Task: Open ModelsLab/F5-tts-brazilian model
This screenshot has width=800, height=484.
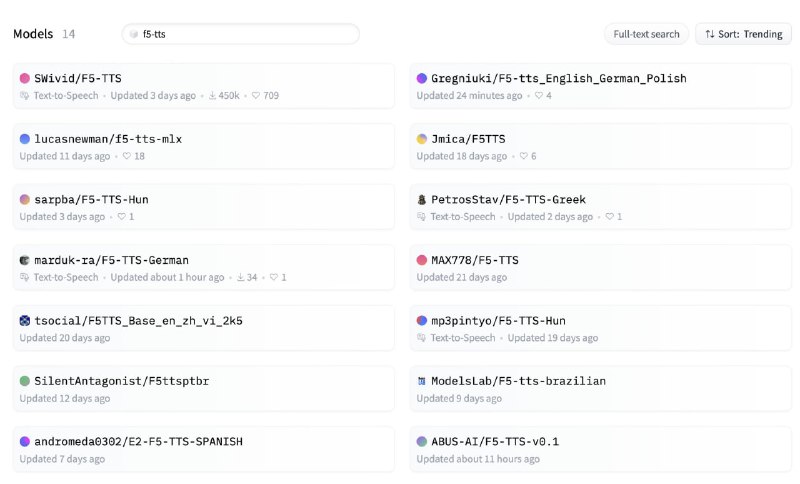Action: coord(601,389)
